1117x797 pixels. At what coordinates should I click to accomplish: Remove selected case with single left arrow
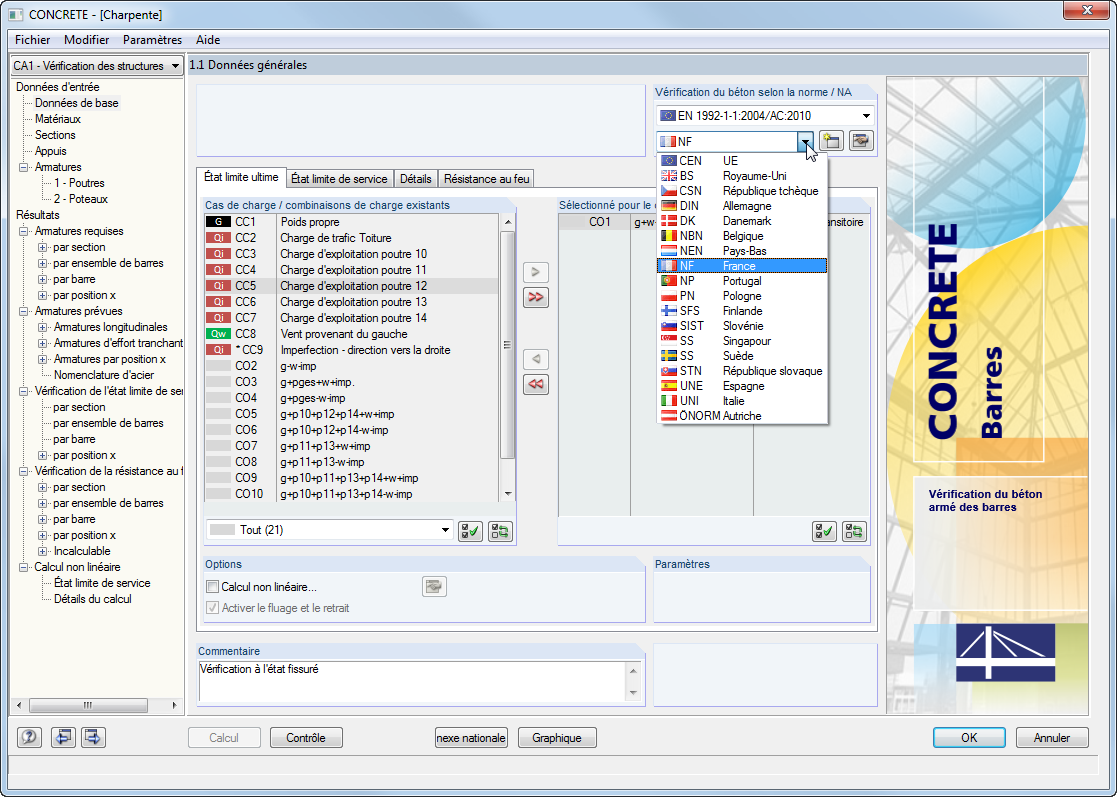tap(536, 359)
